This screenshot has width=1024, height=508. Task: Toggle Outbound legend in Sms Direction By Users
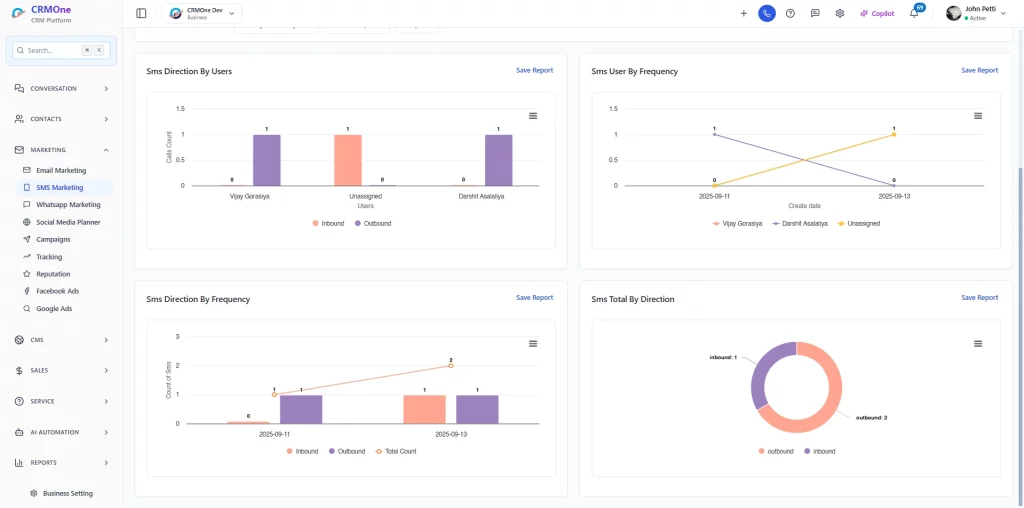[x=373, y=223]
